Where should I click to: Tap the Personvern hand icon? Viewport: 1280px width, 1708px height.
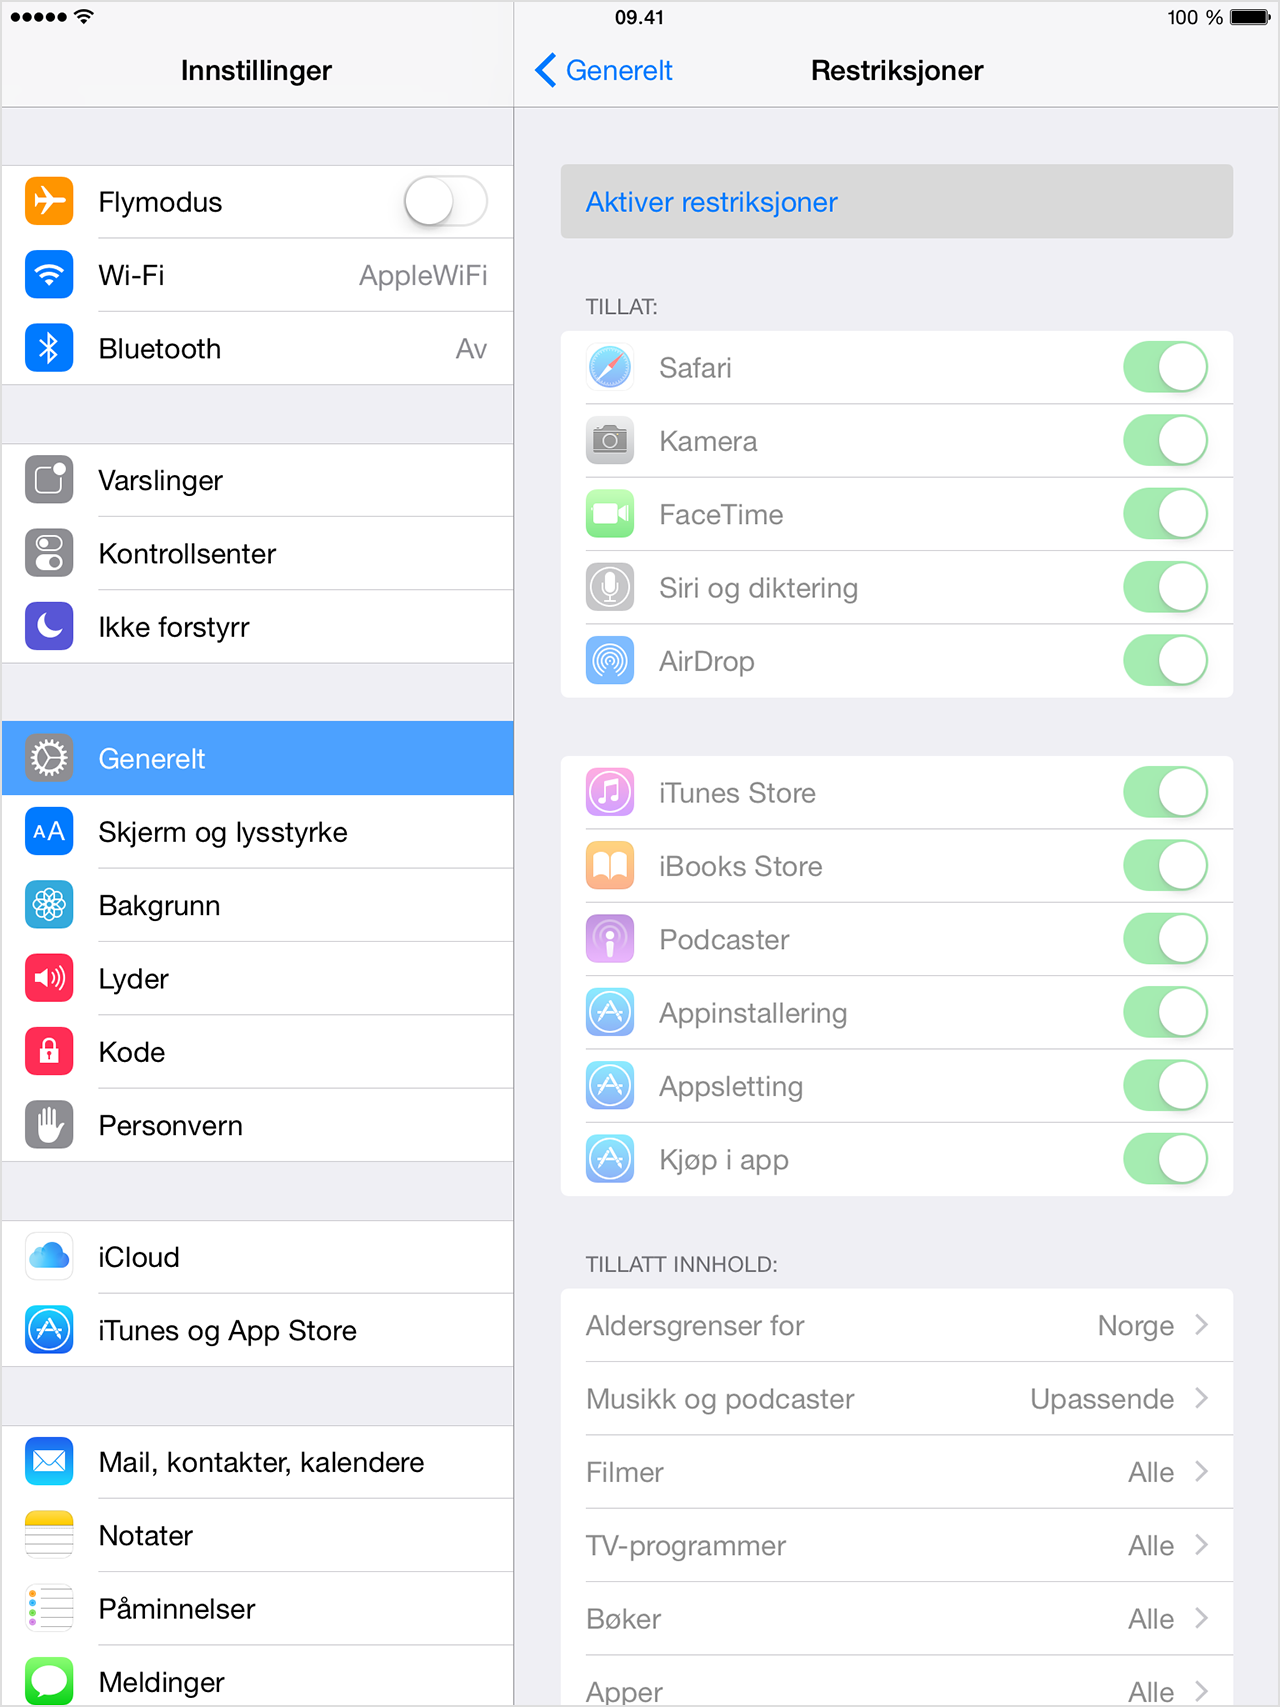[49, 1125]
